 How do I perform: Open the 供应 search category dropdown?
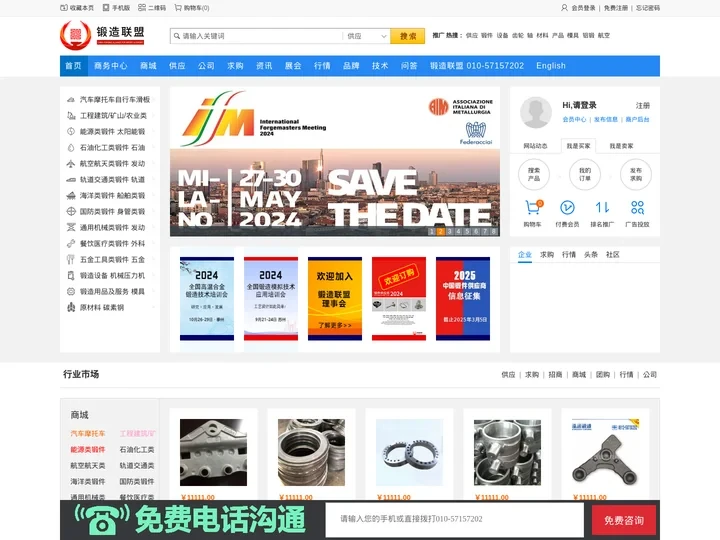coord(366,36)
